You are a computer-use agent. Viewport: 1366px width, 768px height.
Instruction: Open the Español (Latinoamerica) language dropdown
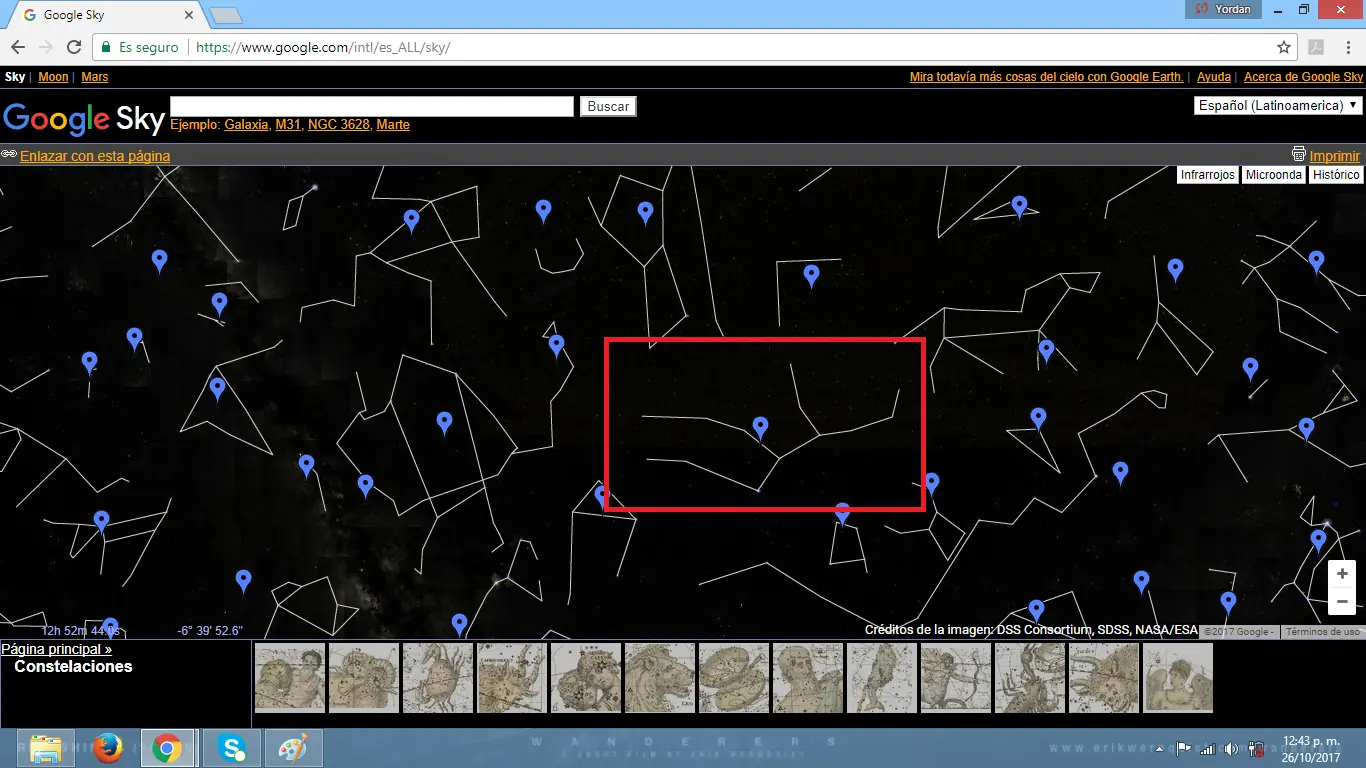1279,105
